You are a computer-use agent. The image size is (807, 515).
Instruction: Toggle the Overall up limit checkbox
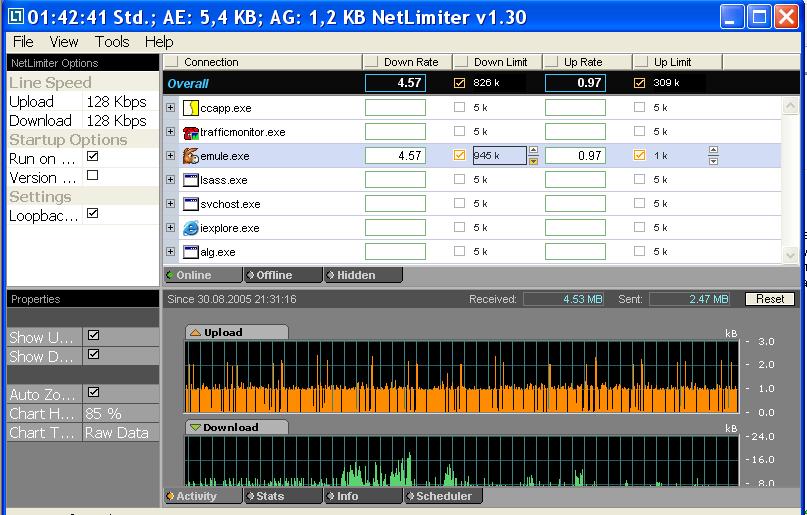click(639, 83)
